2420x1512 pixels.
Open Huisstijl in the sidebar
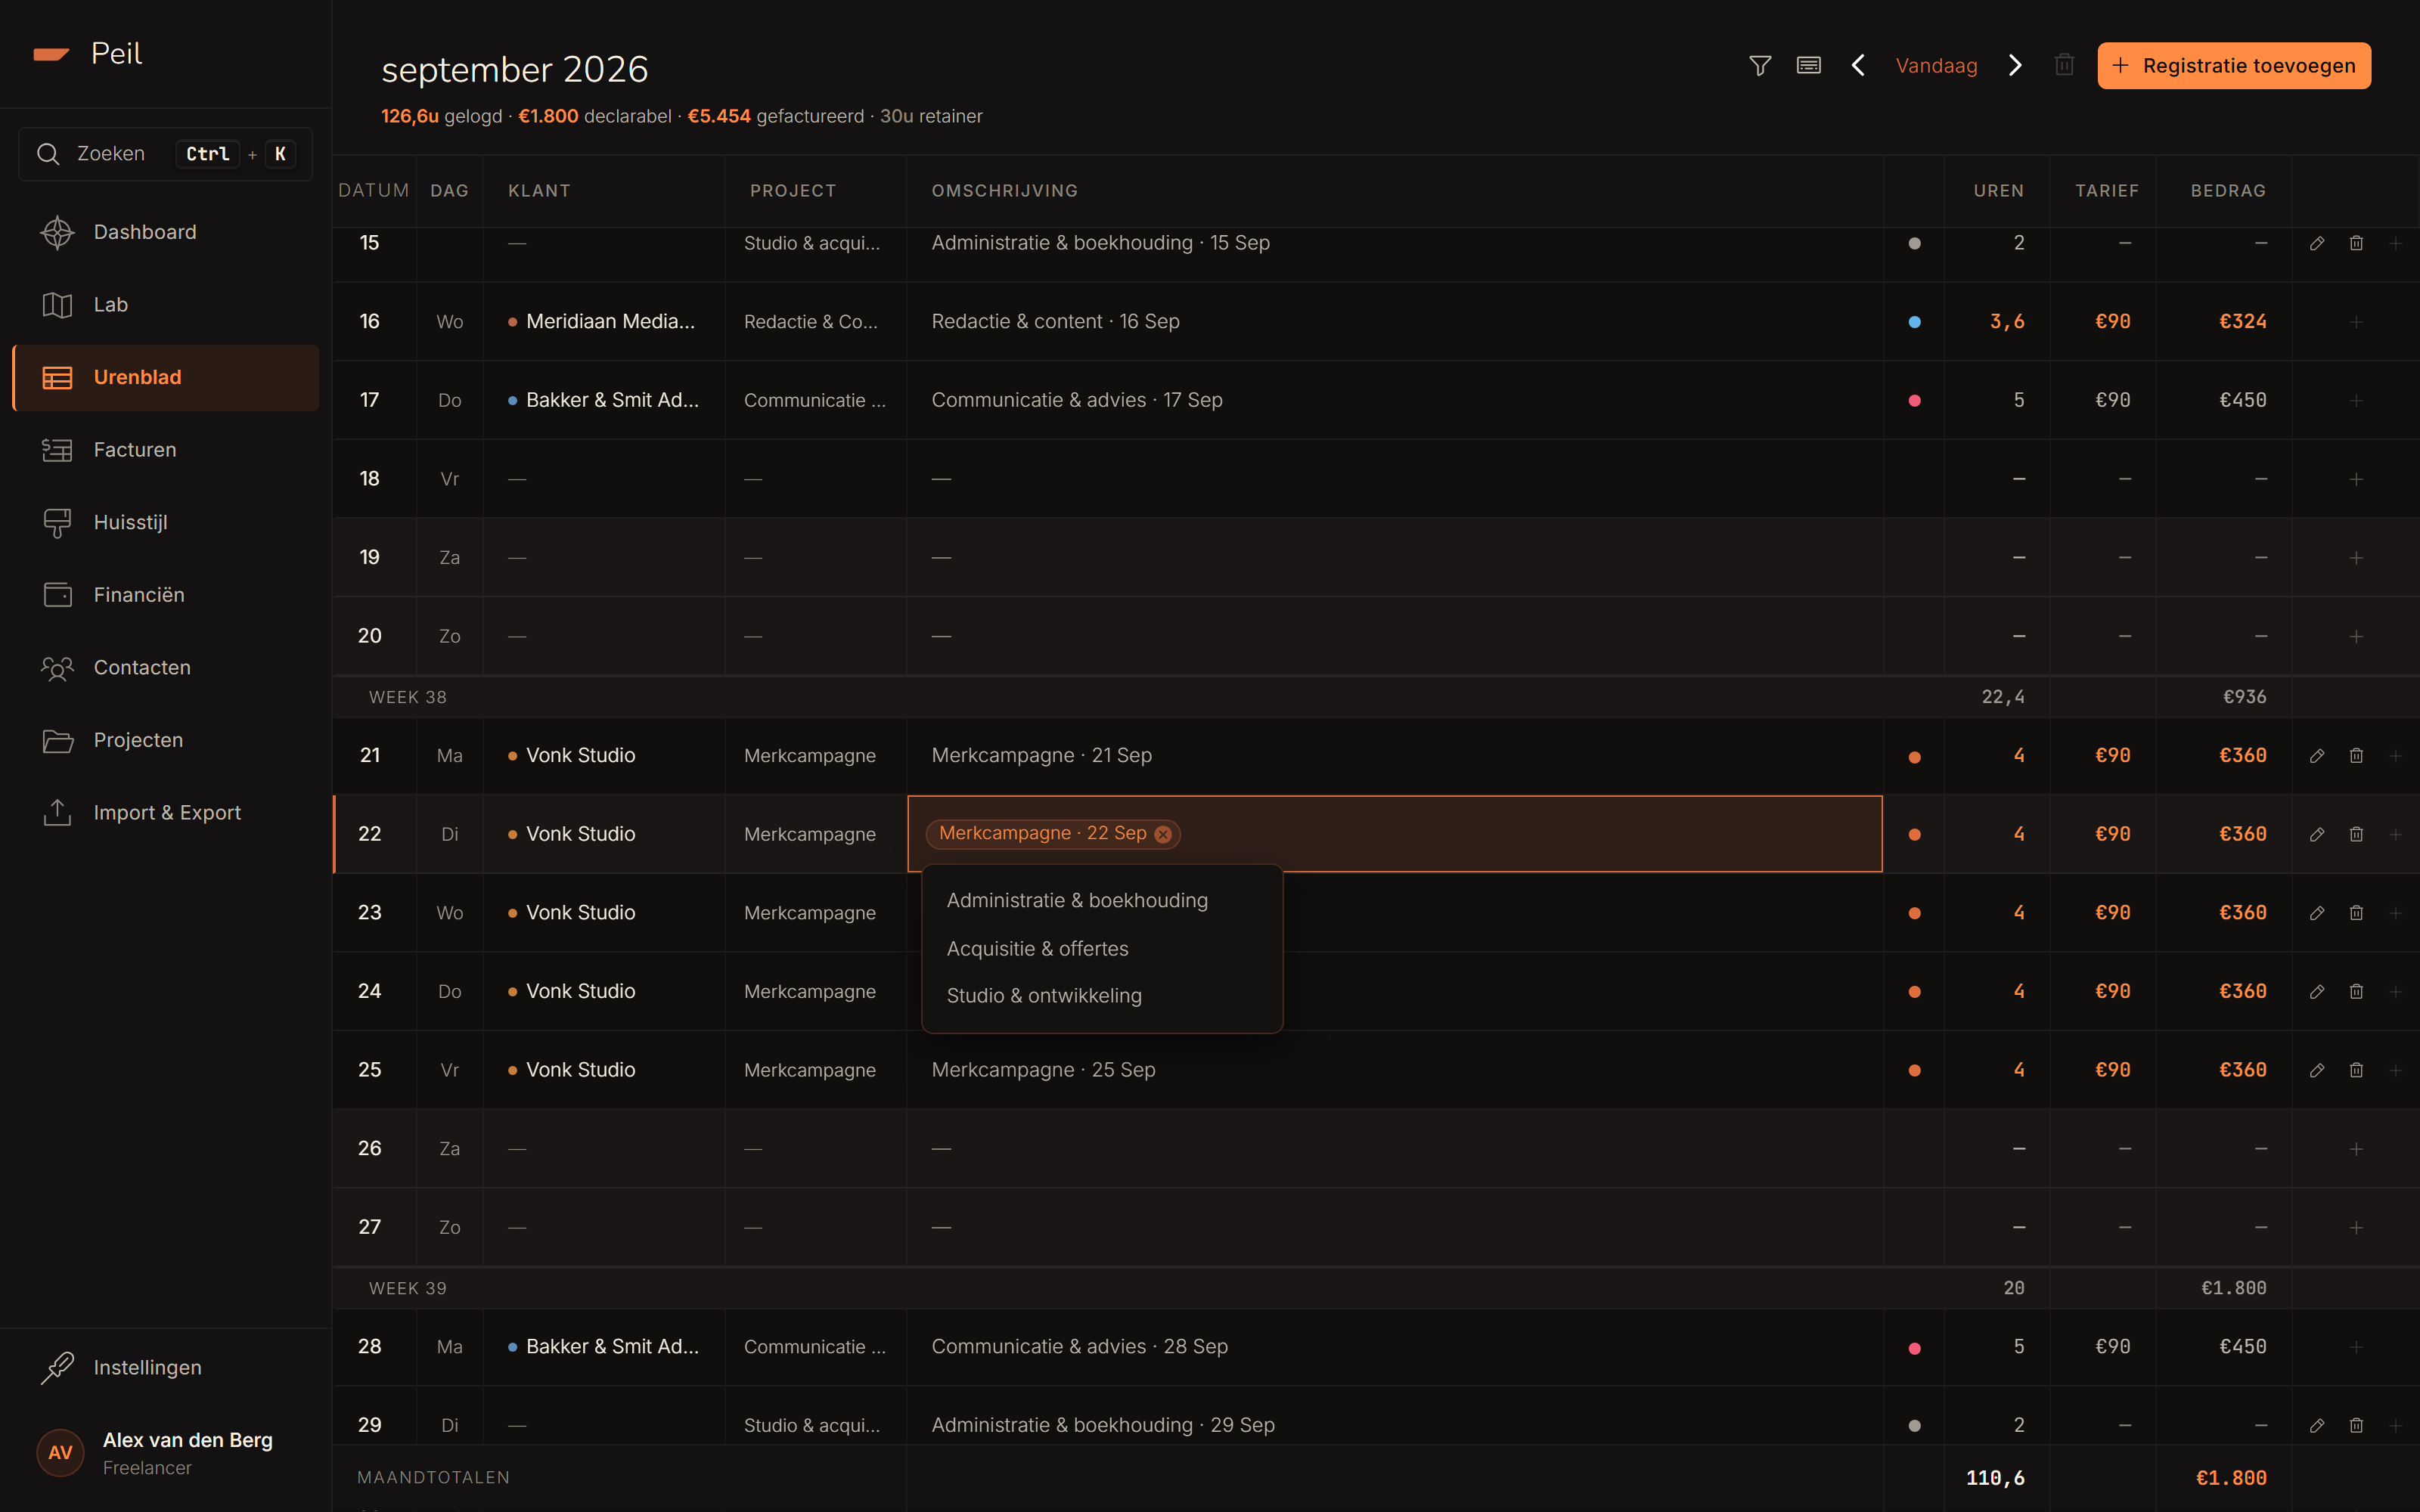(166, 522)
